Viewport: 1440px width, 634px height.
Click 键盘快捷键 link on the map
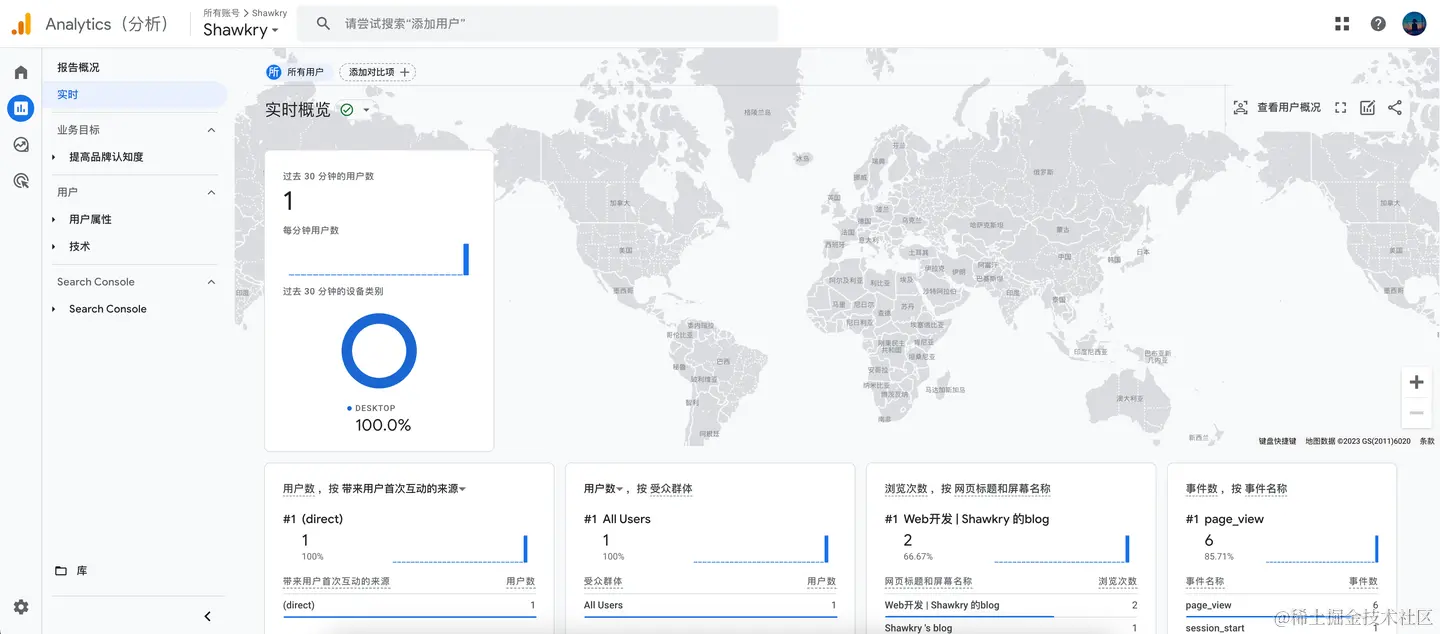[x=1277, y=441]
